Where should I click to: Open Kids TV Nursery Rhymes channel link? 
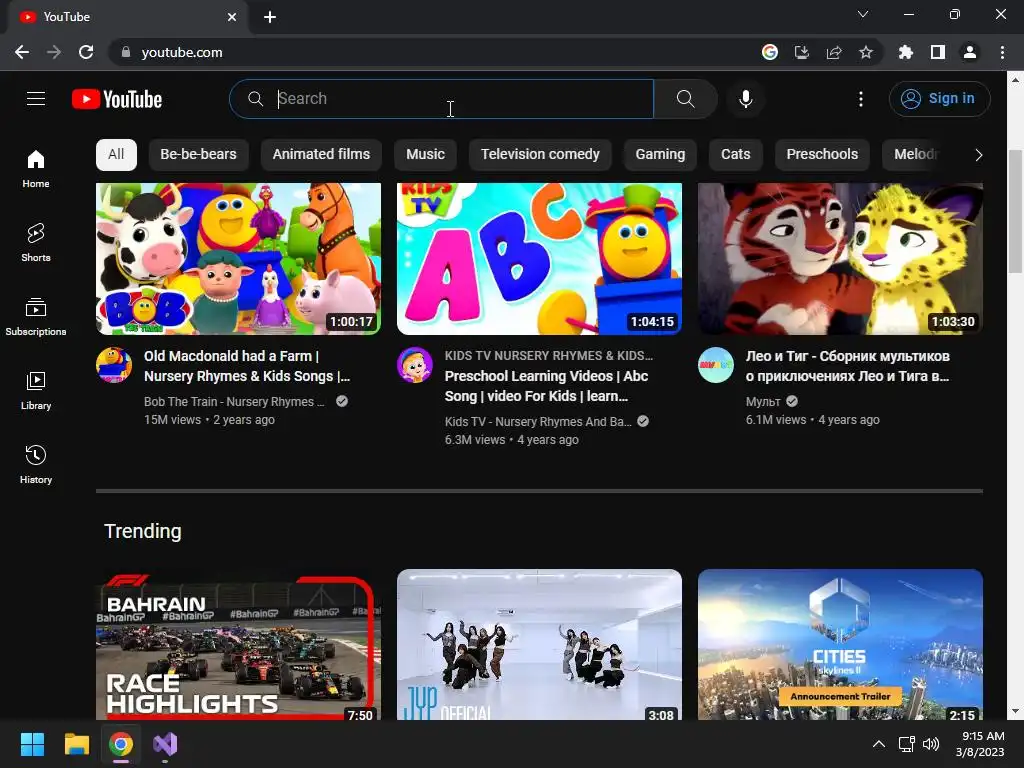click(537, 422)
